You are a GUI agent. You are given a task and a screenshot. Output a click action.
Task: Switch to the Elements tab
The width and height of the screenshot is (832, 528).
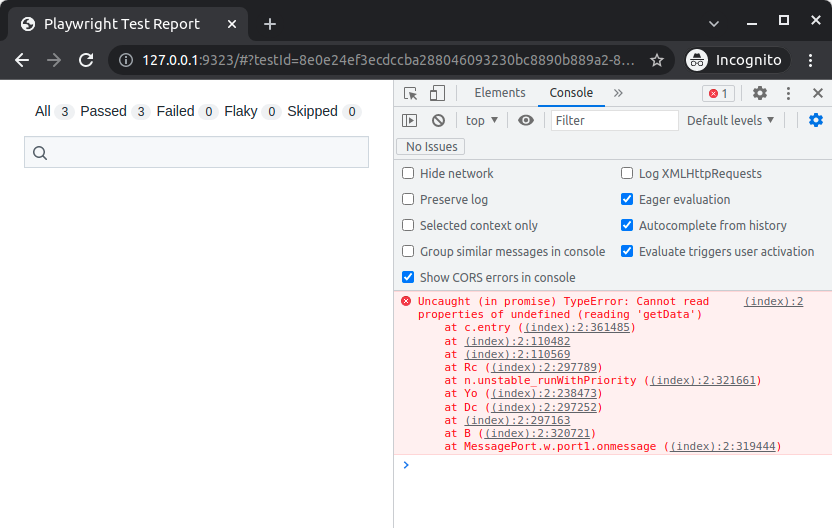coord(500,93)
